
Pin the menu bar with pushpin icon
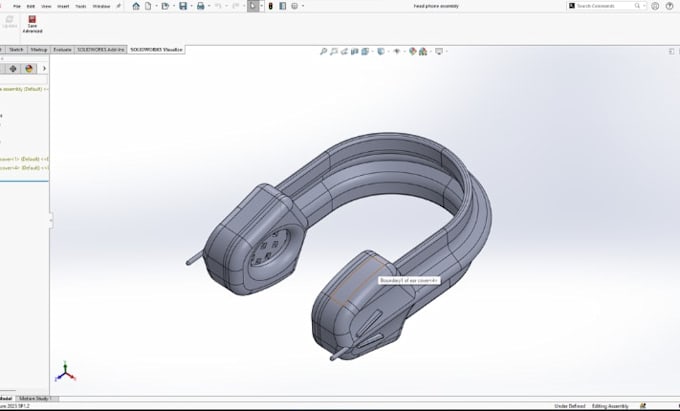coord(118,6)
